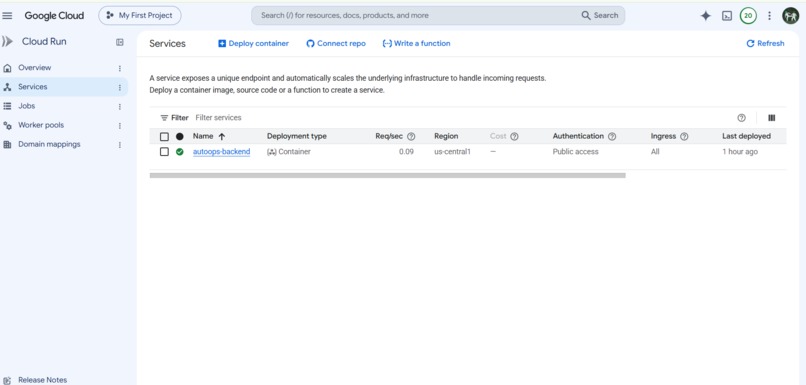Click the Google Cloud logo
Viewport: 806px width, 385px height.
click(x=54, y=15)
